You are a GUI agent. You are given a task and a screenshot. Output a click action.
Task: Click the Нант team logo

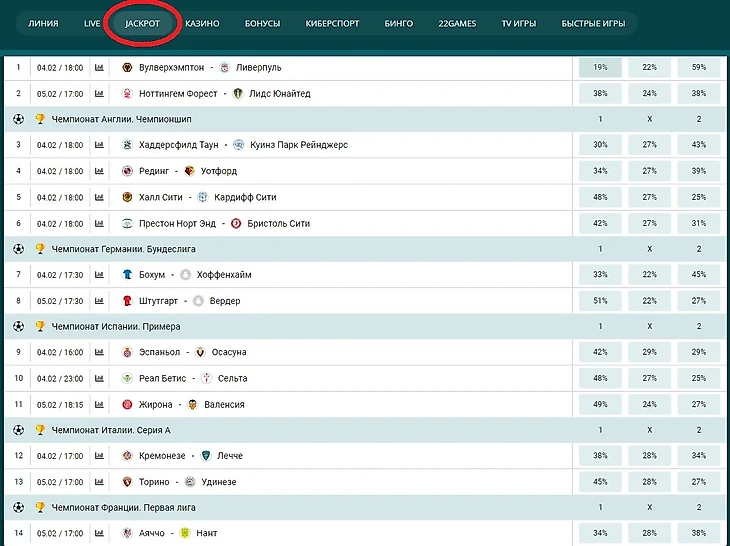click(x=185, y=533)
